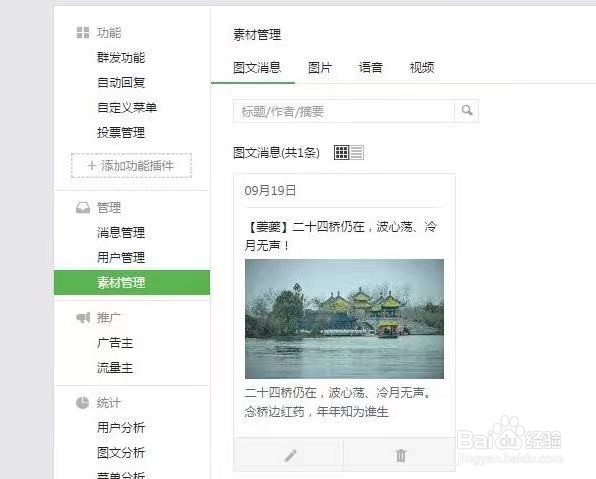Click the article title 【姜夔】二十四桥仍在

pyautogui.click(x=341, y=236)
